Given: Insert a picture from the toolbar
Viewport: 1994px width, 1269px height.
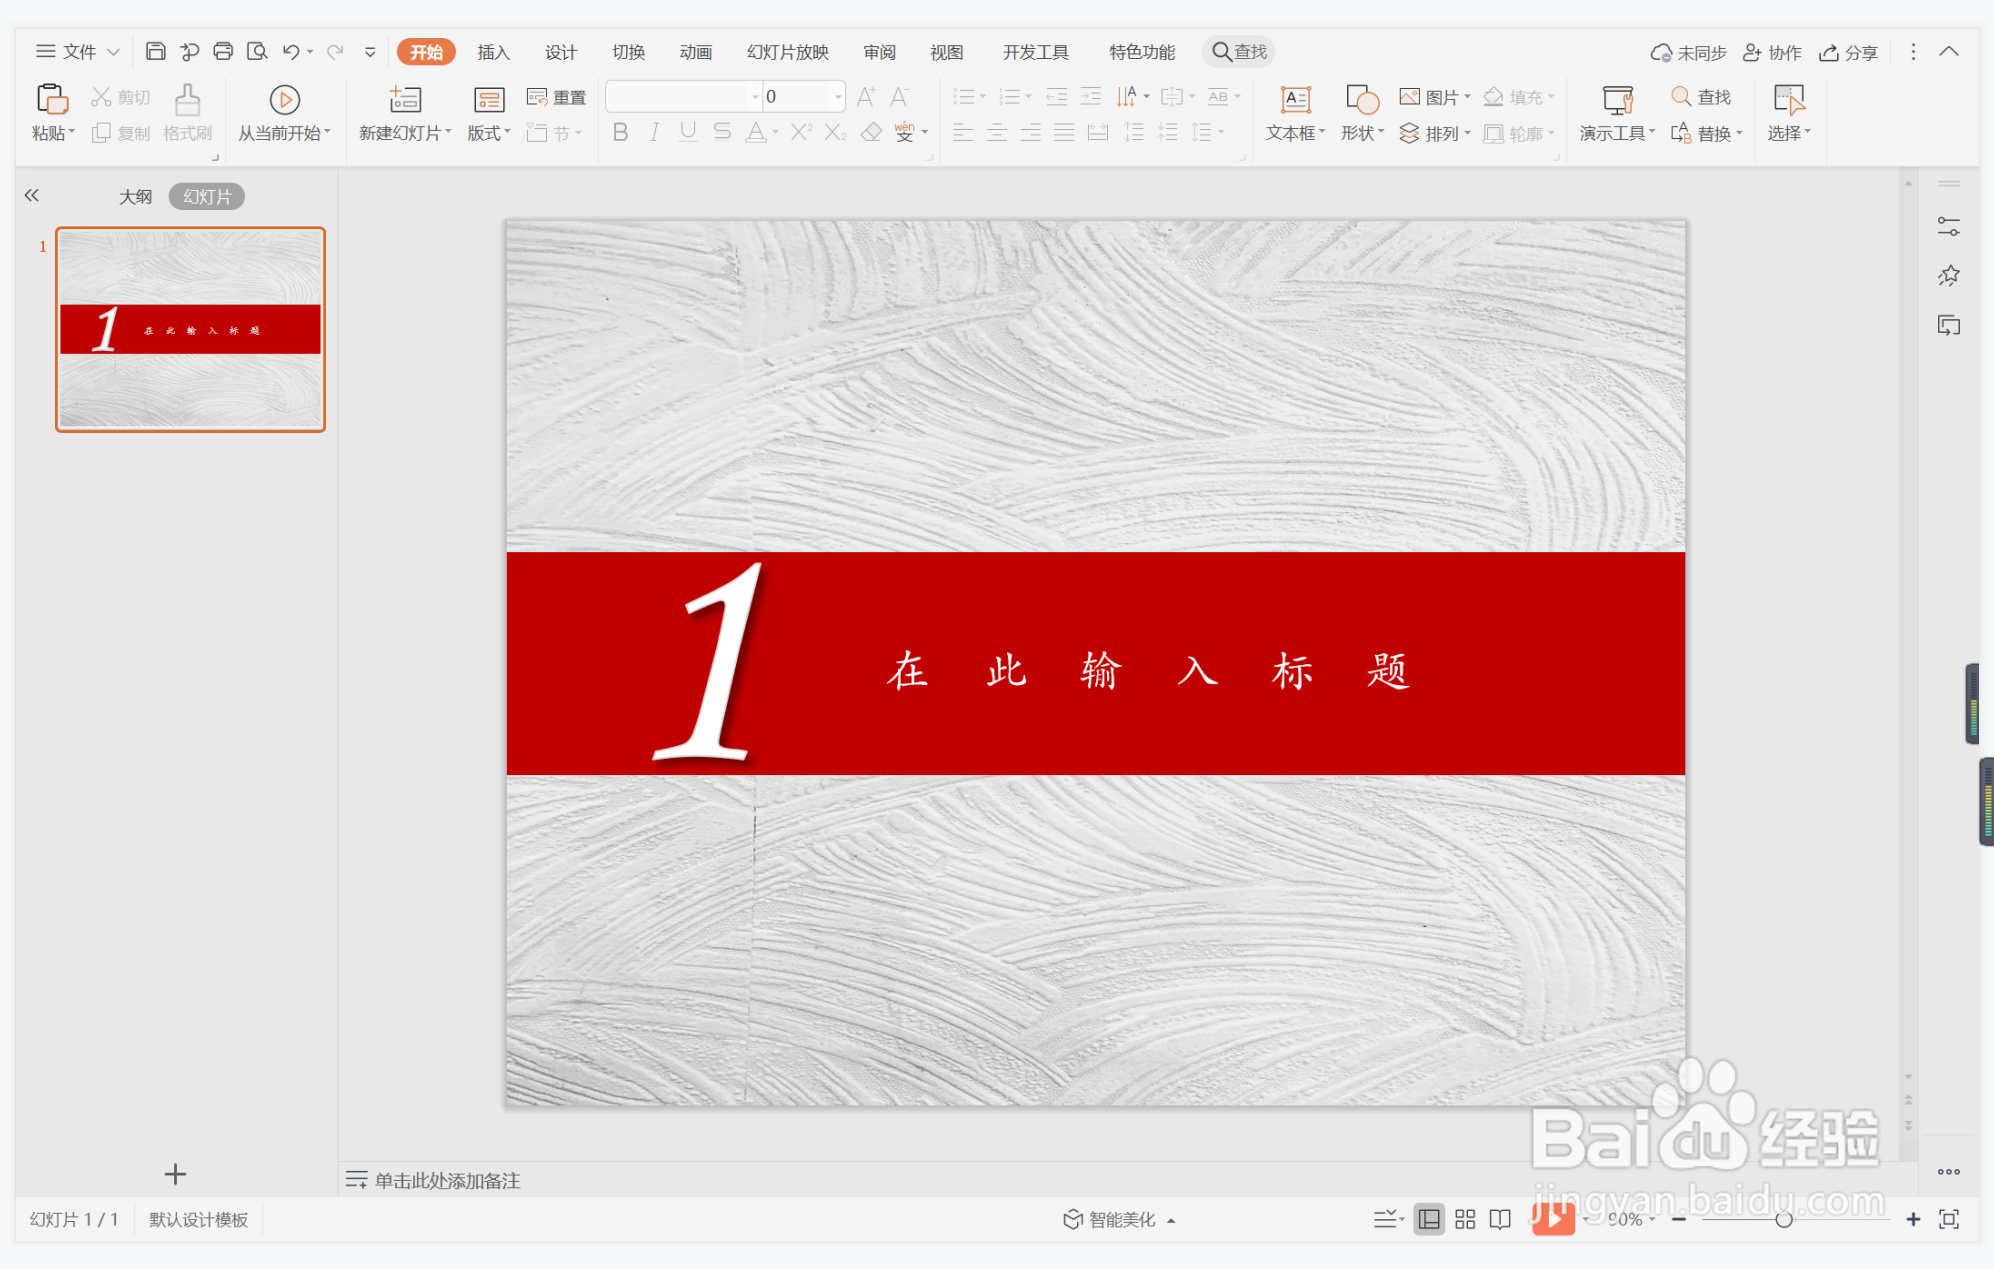Looking at the screenshot, I should [1432, 96].
